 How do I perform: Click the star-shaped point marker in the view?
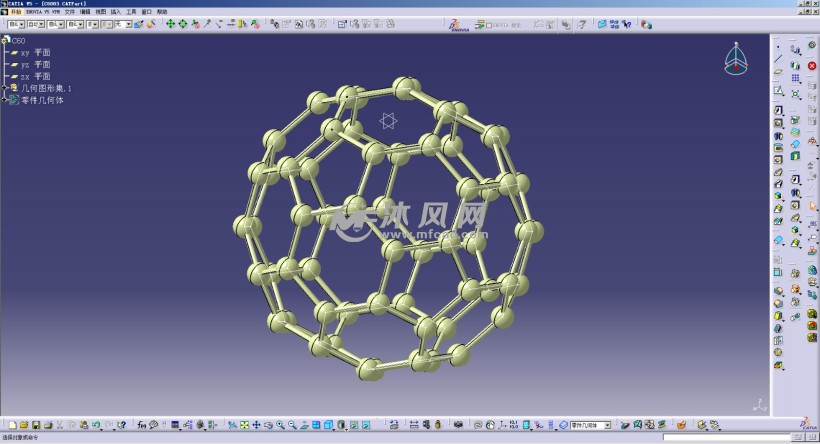[388, 121]
